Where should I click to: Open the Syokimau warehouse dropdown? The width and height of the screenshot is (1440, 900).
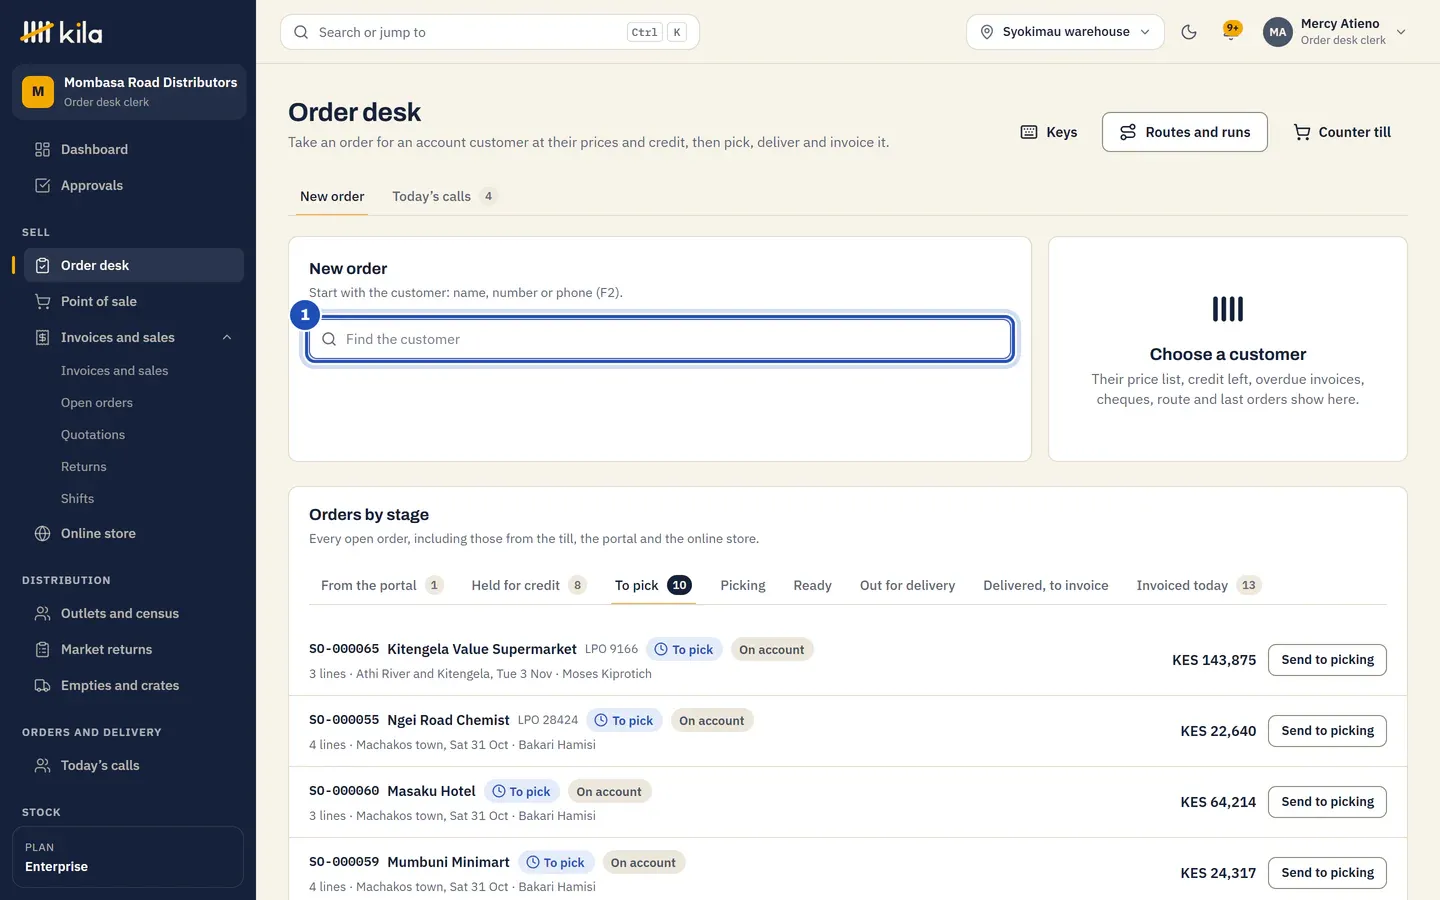point(1065,32)
